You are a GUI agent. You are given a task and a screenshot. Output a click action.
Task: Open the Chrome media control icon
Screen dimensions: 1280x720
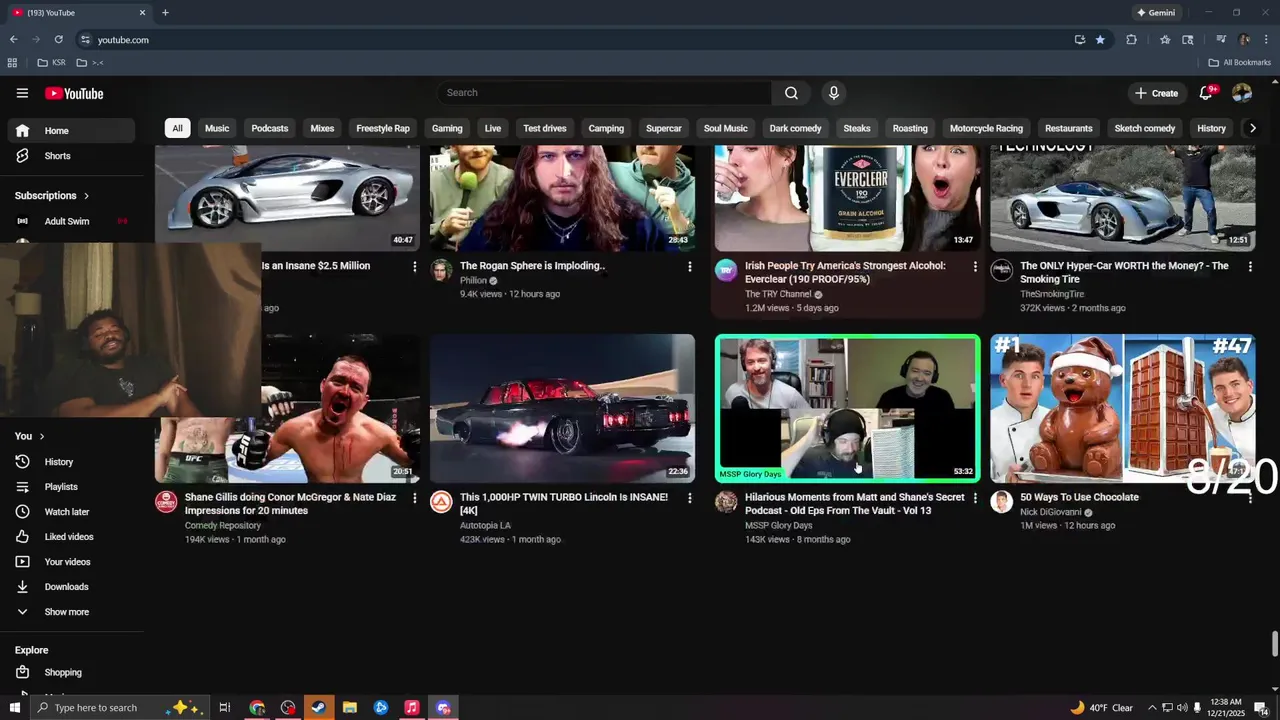(x=1221, y=40)
